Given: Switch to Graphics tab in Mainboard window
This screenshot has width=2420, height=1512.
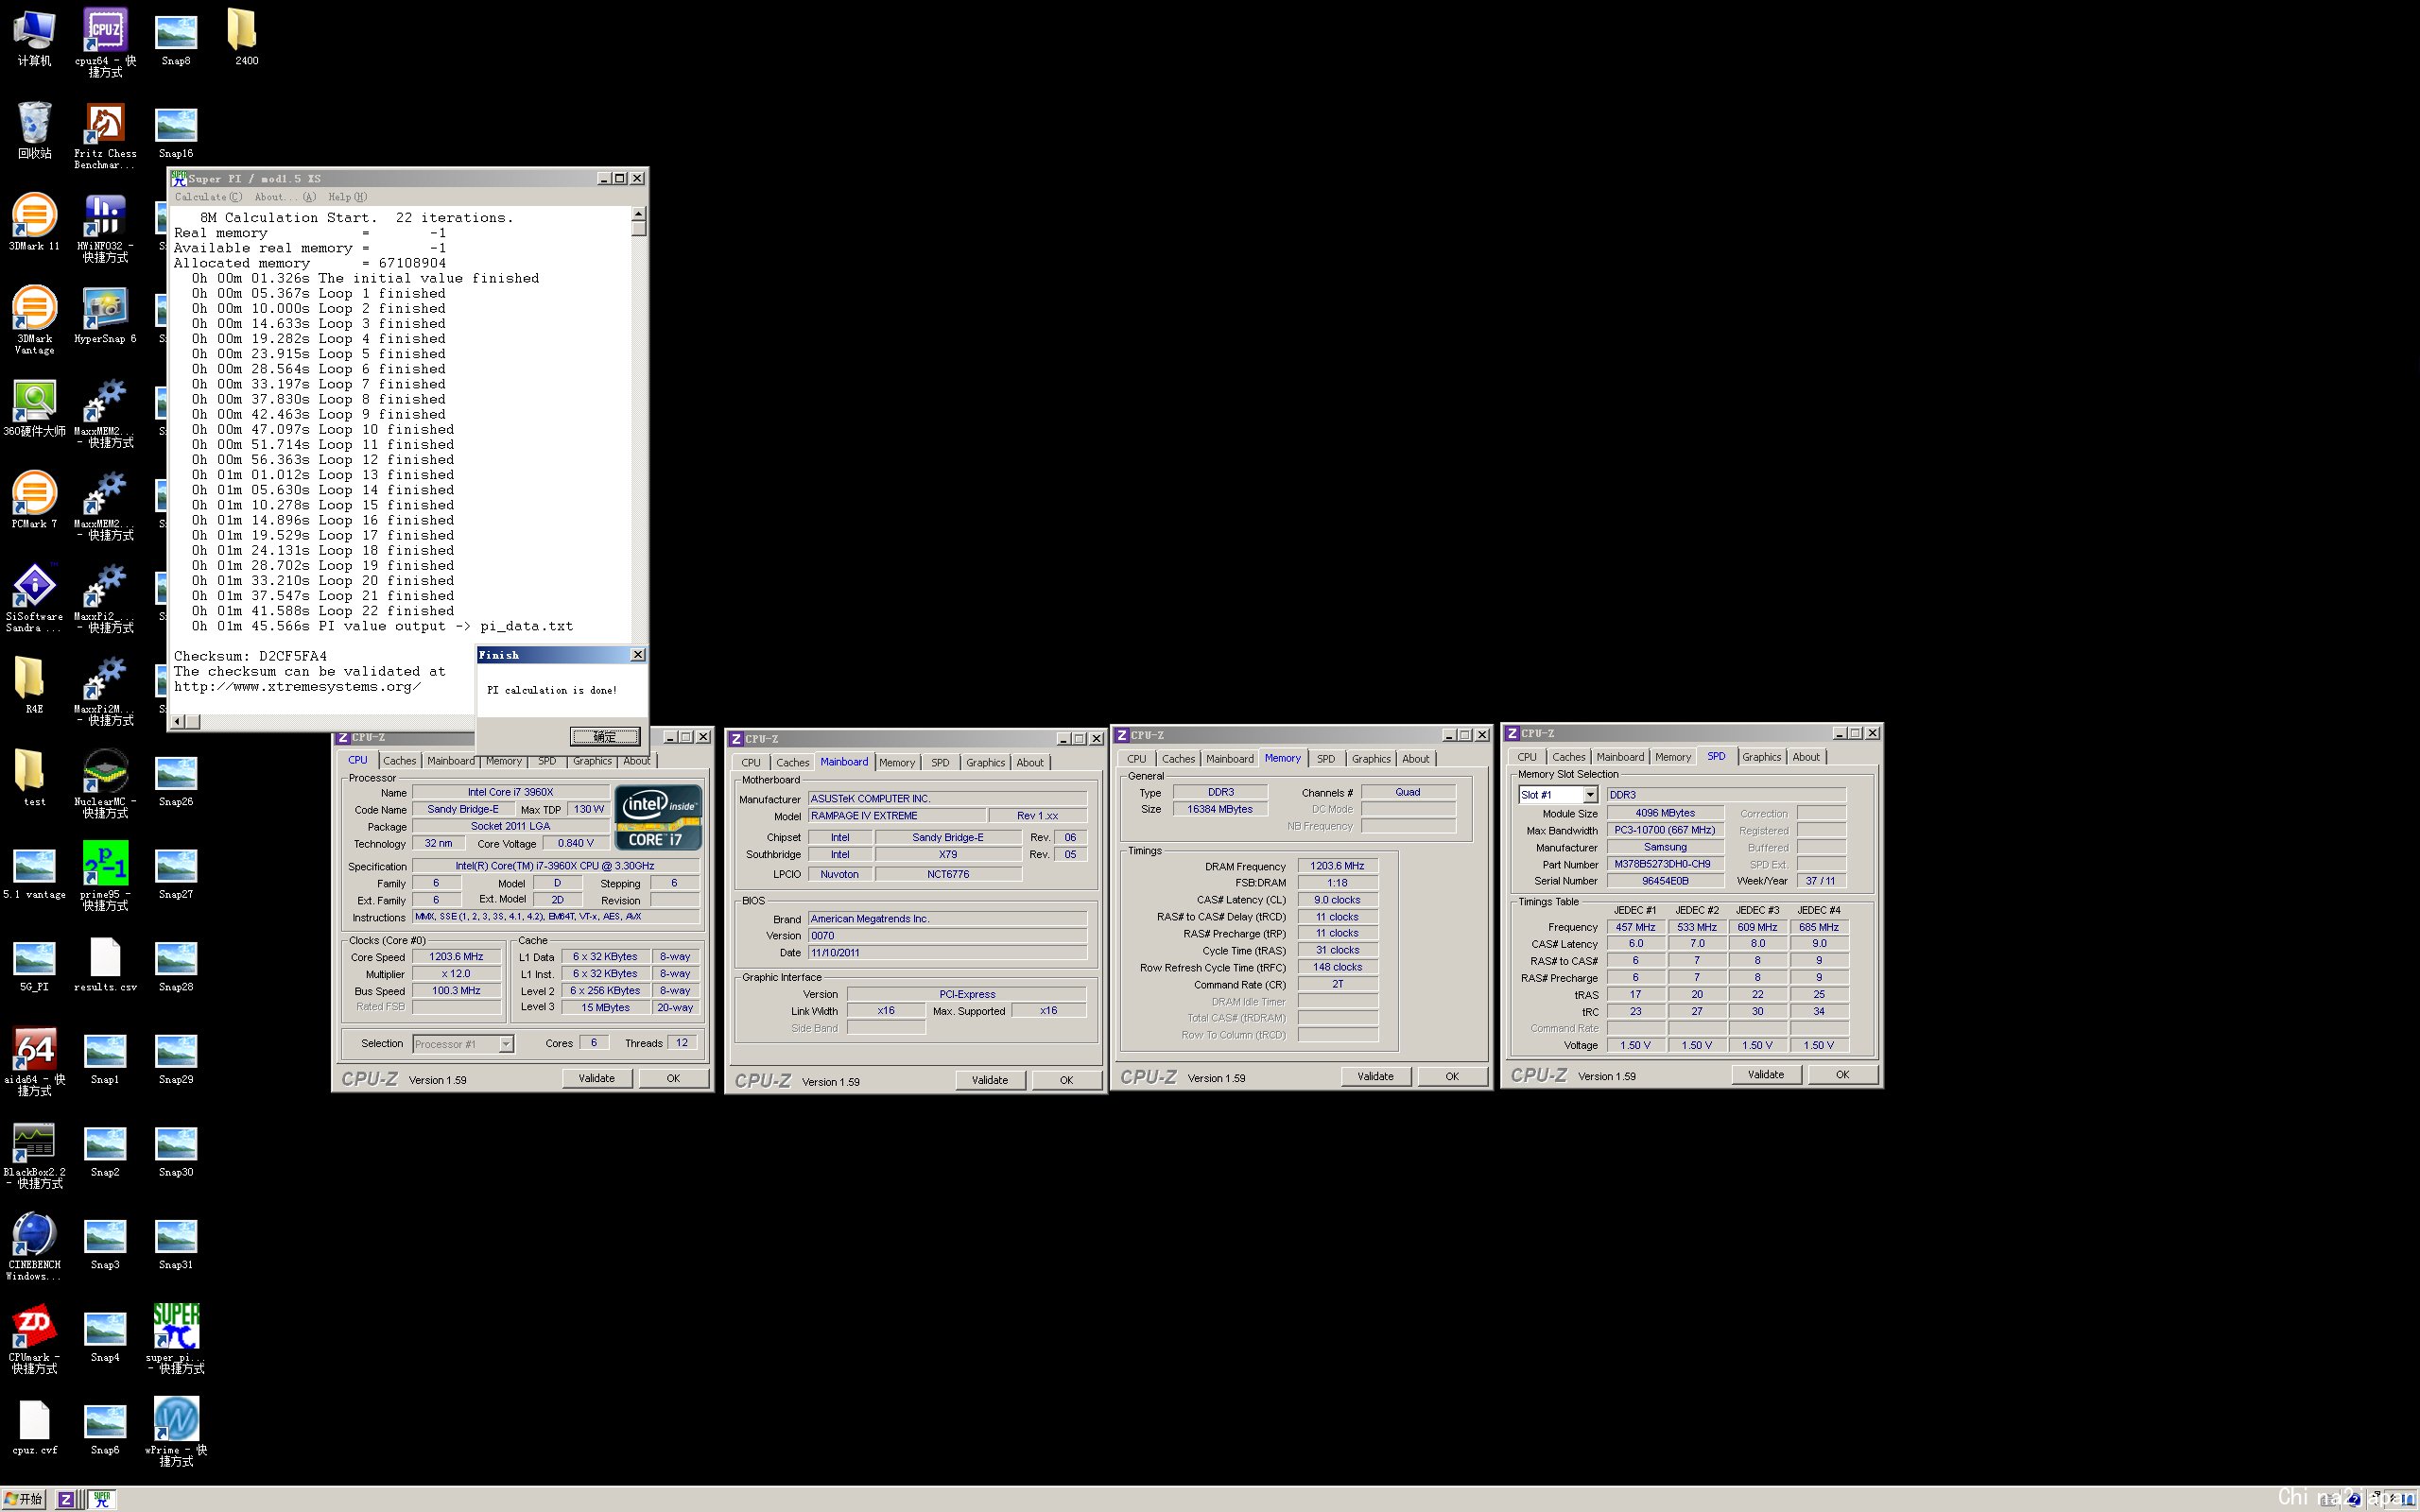Looking at the screenshot, I should (985, 763).
